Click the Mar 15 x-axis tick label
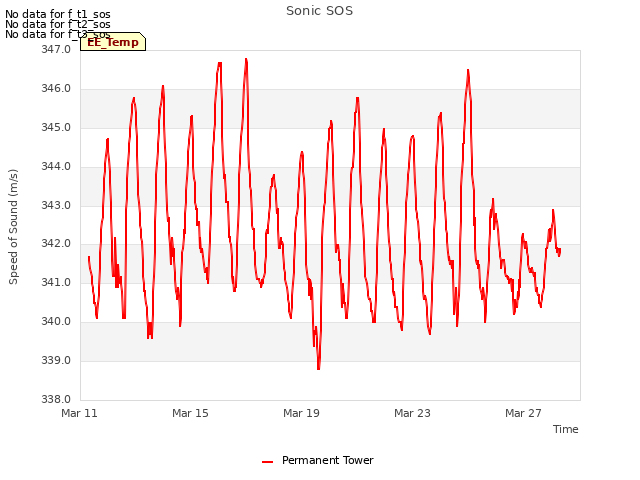 tap(190, 413)
